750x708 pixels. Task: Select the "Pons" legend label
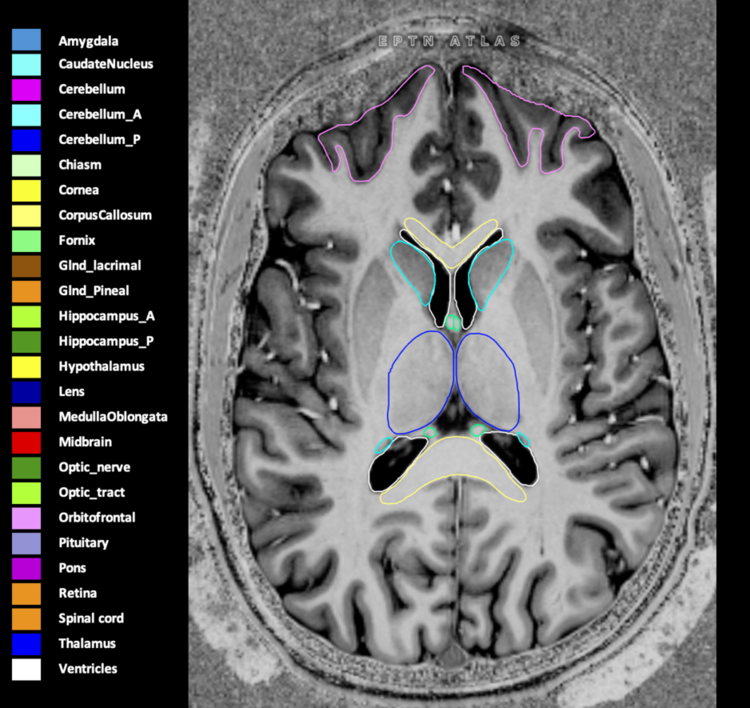[72, 568]
